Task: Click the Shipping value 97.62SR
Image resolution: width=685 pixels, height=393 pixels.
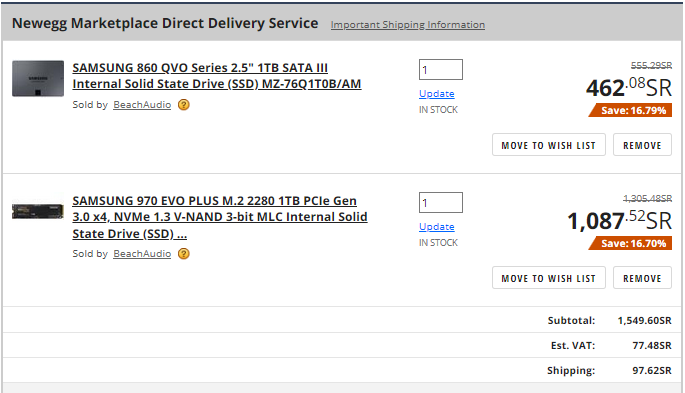Action: [x=652, y=370]
